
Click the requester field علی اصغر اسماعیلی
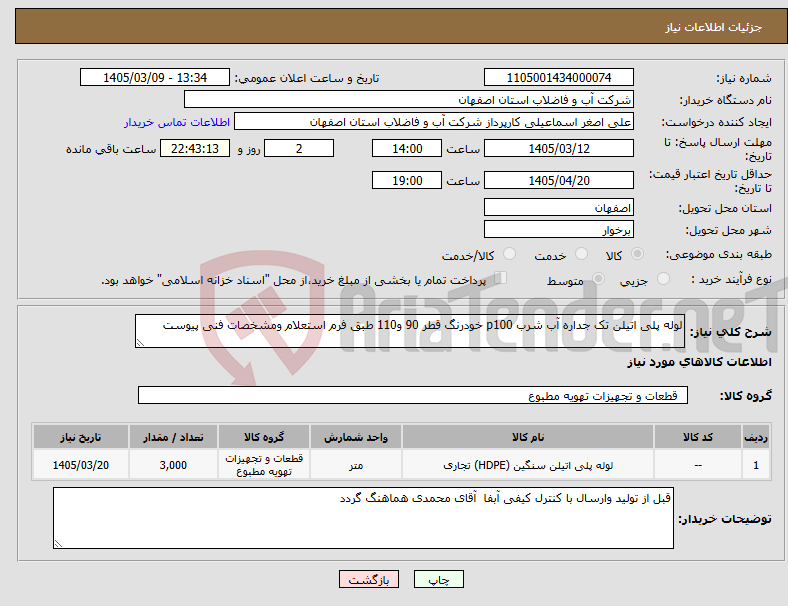pos(434,122)
